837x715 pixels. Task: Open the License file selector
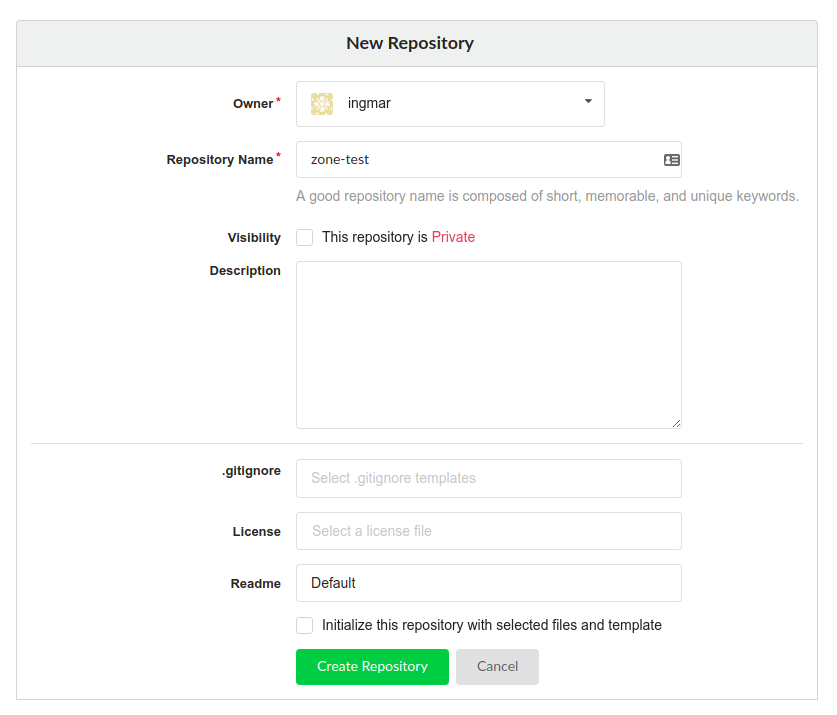tap(488, 531)
